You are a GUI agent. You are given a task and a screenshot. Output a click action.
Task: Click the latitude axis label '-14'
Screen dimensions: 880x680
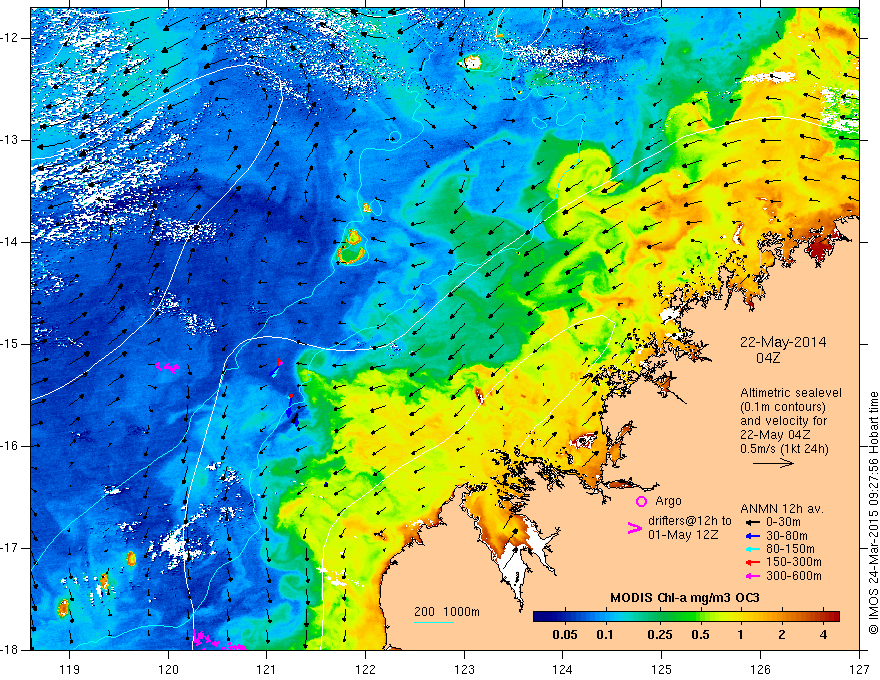coord(11,242)
